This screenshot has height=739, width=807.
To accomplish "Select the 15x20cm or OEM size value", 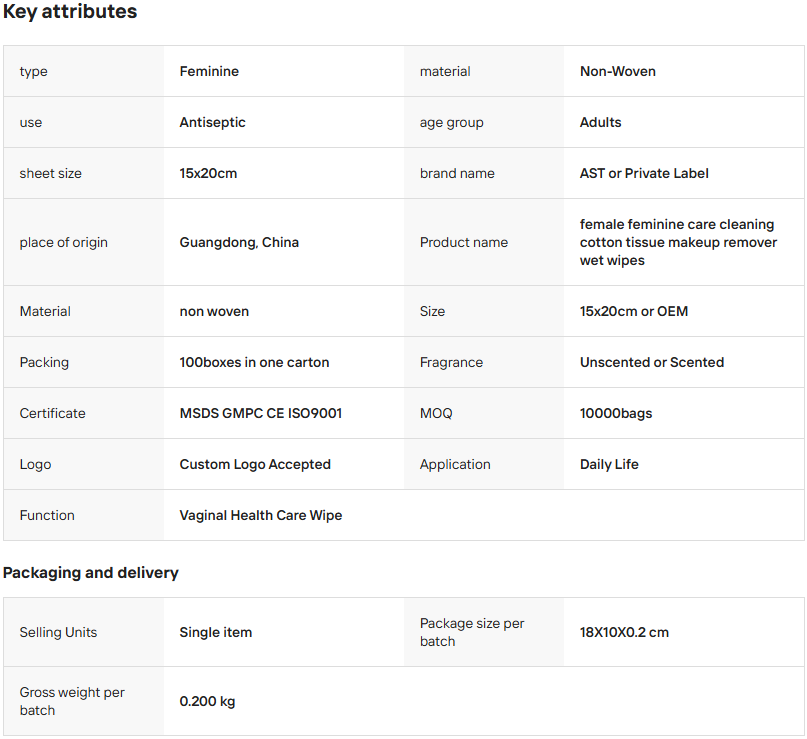I will tap(634, 311).
